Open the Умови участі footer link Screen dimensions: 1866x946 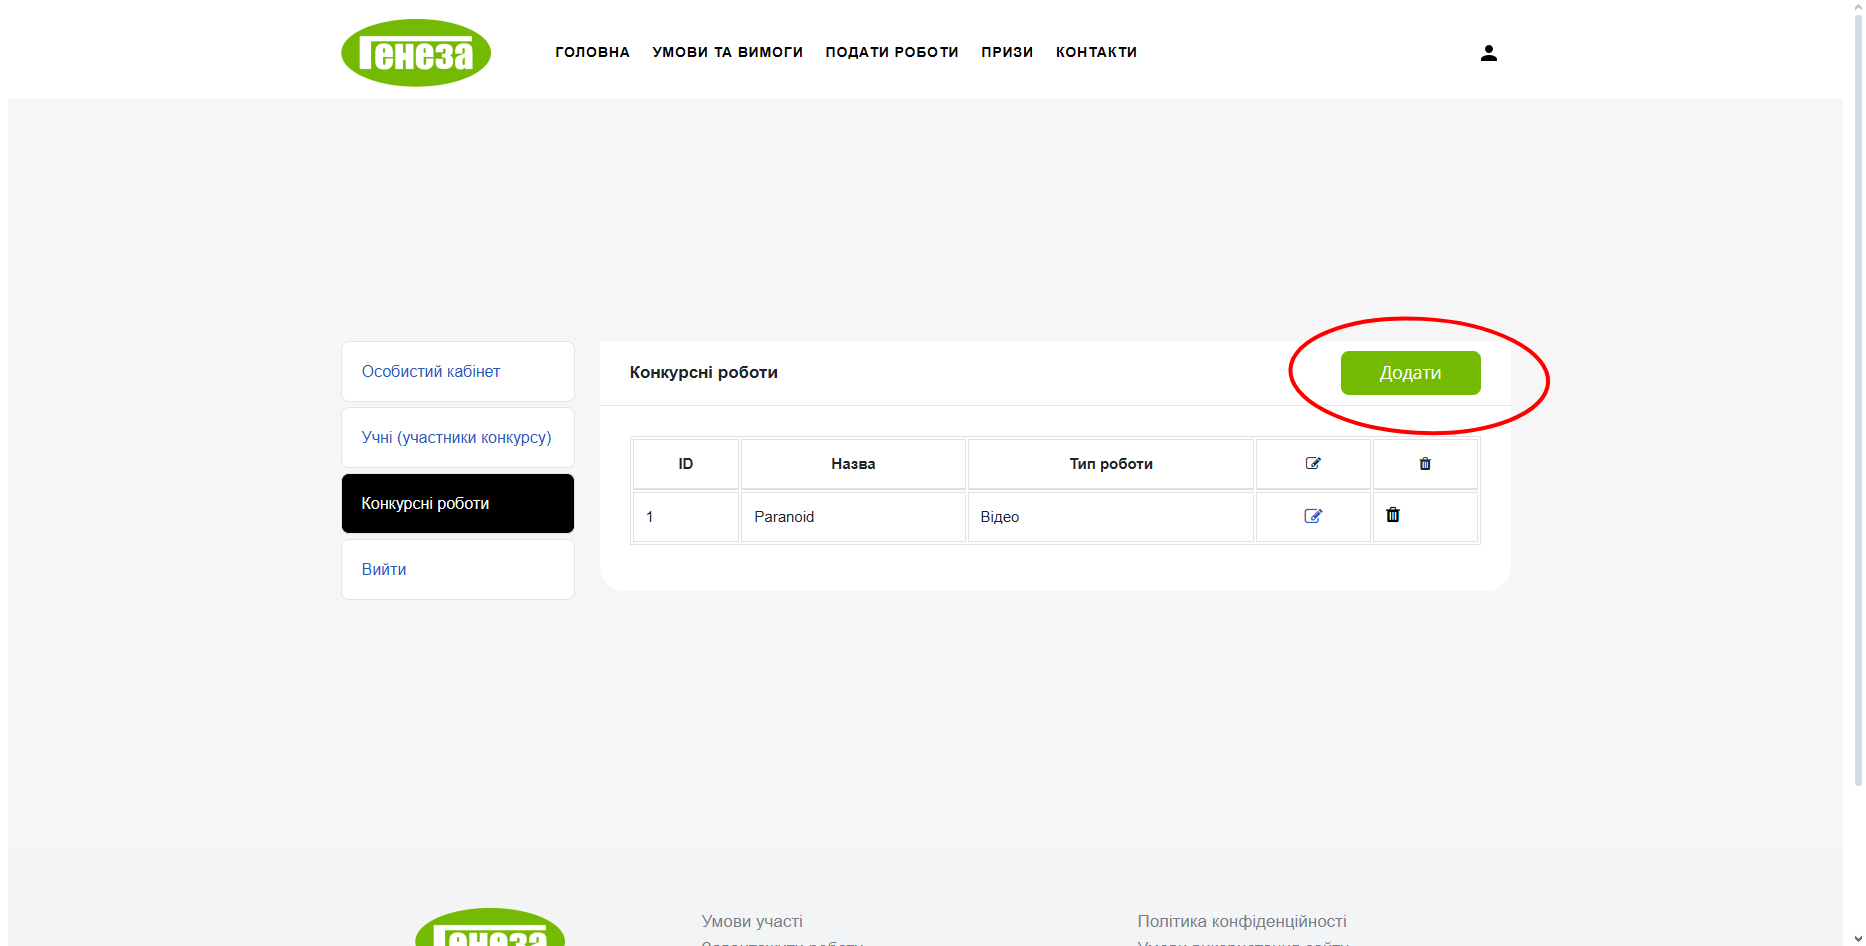coord(752,921)
